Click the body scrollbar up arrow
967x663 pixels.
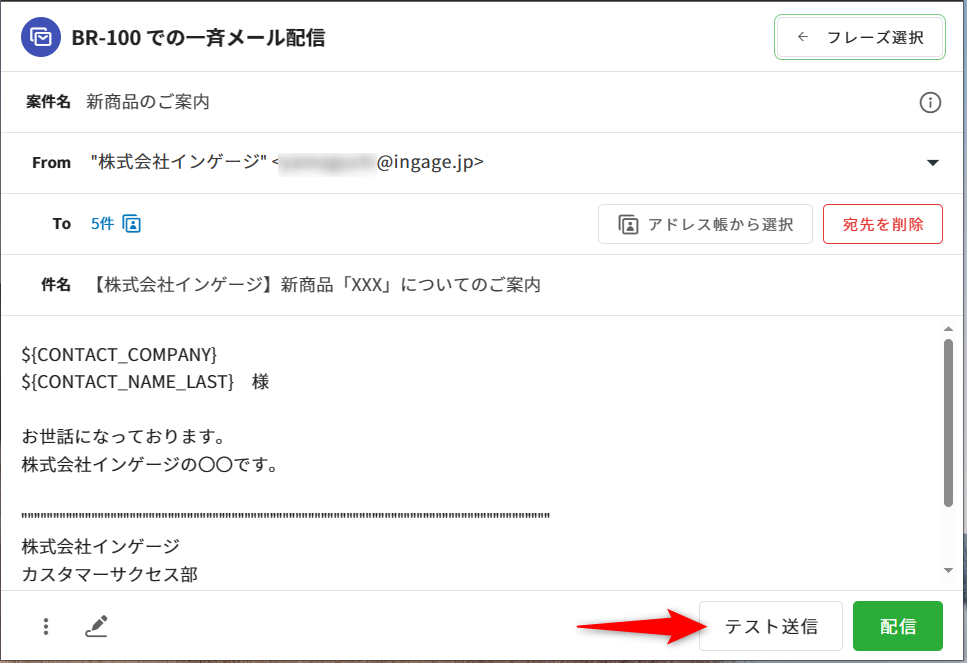[x=948, y=329]
